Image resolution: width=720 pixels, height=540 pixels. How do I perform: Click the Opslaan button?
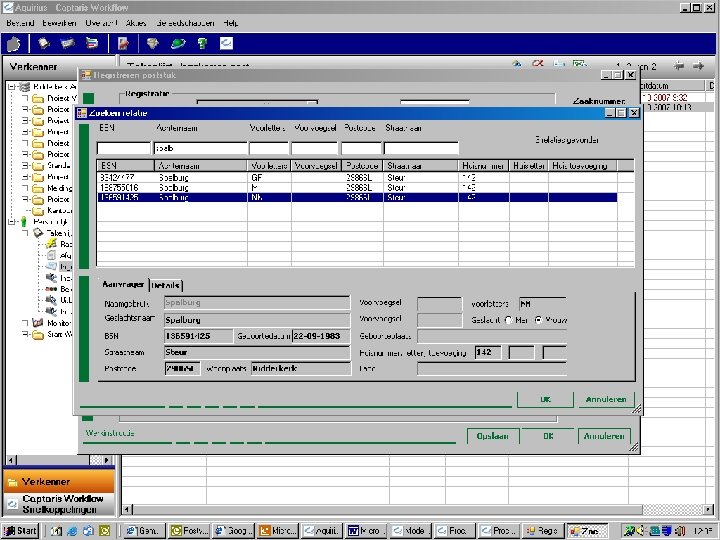coord(493,435)
